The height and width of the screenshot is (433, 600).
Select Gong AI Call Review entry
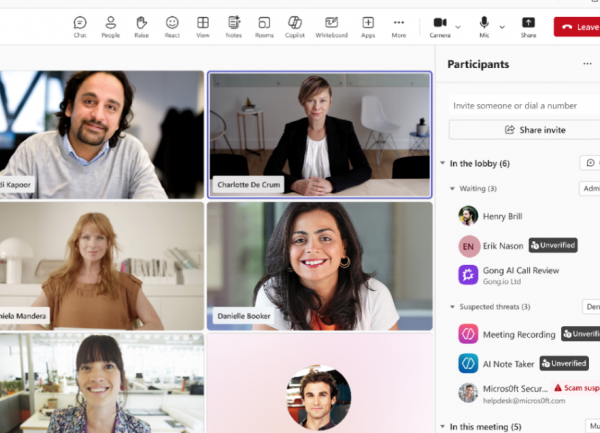[528, 275]
